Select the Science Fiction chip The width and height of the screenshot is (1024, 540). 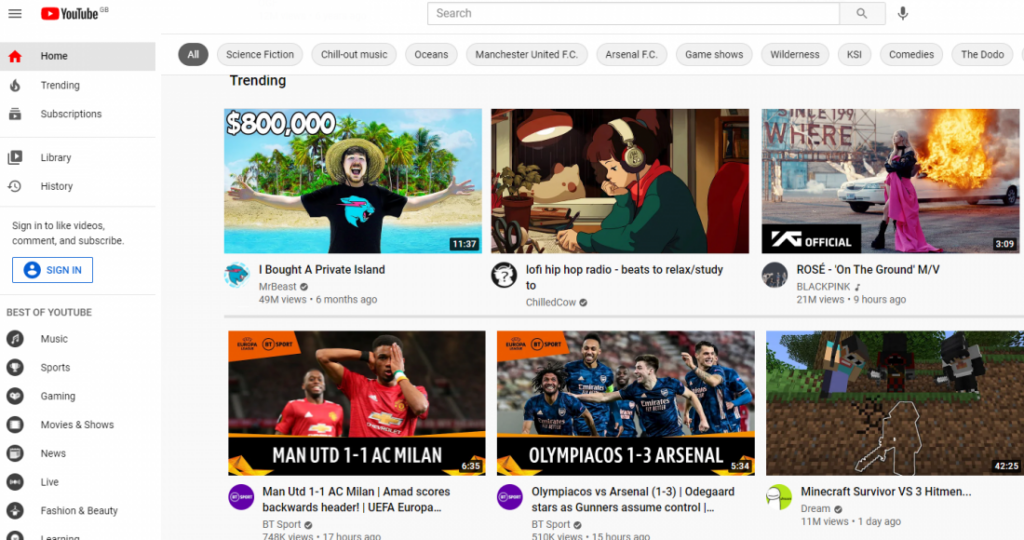[x=260, y=55]
